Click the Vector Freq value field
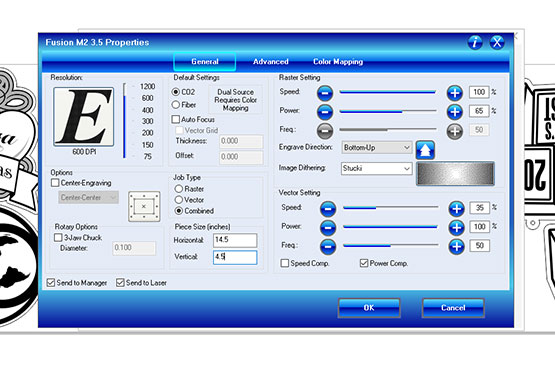The image size is (555, 368). click(480, 246)
